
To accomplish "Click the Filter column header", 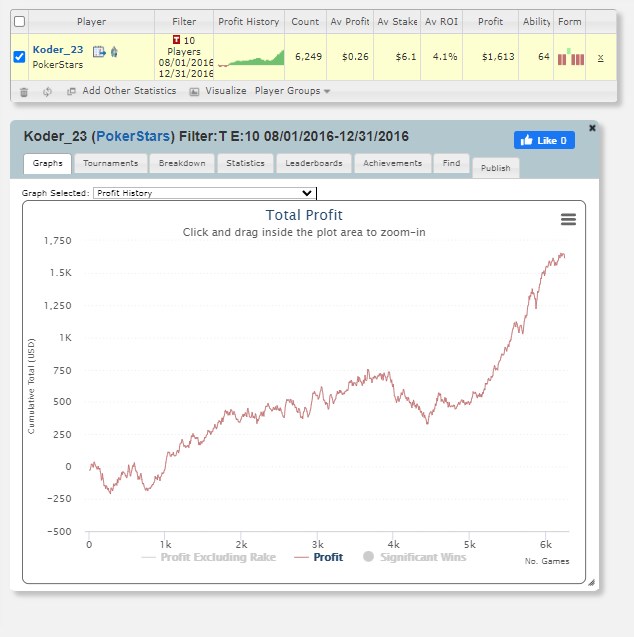I will [184, 22].
